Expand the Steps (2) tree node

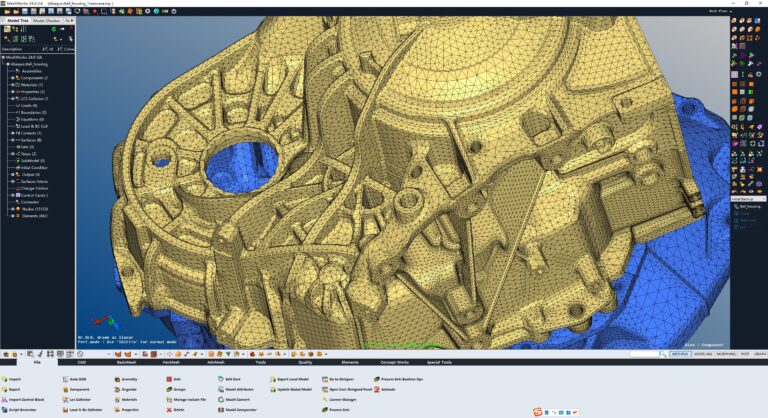[x=13, y=154]
